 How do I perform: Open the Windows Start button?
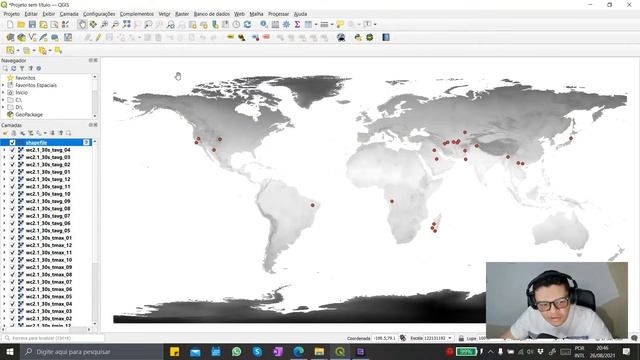click(x=10, y=351)
